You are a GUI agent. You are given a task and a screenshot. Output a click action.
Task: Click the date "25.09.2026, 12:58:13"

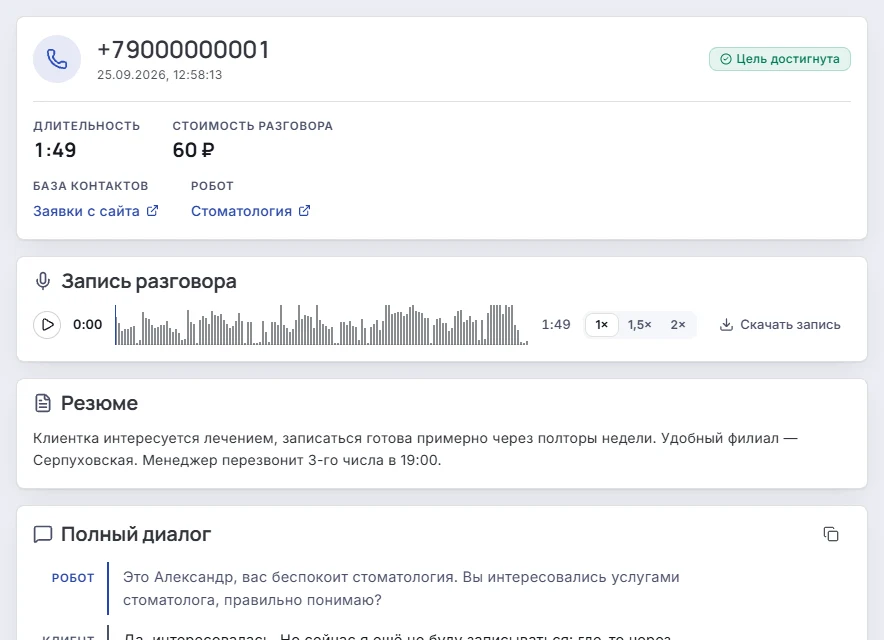(160, 75)
